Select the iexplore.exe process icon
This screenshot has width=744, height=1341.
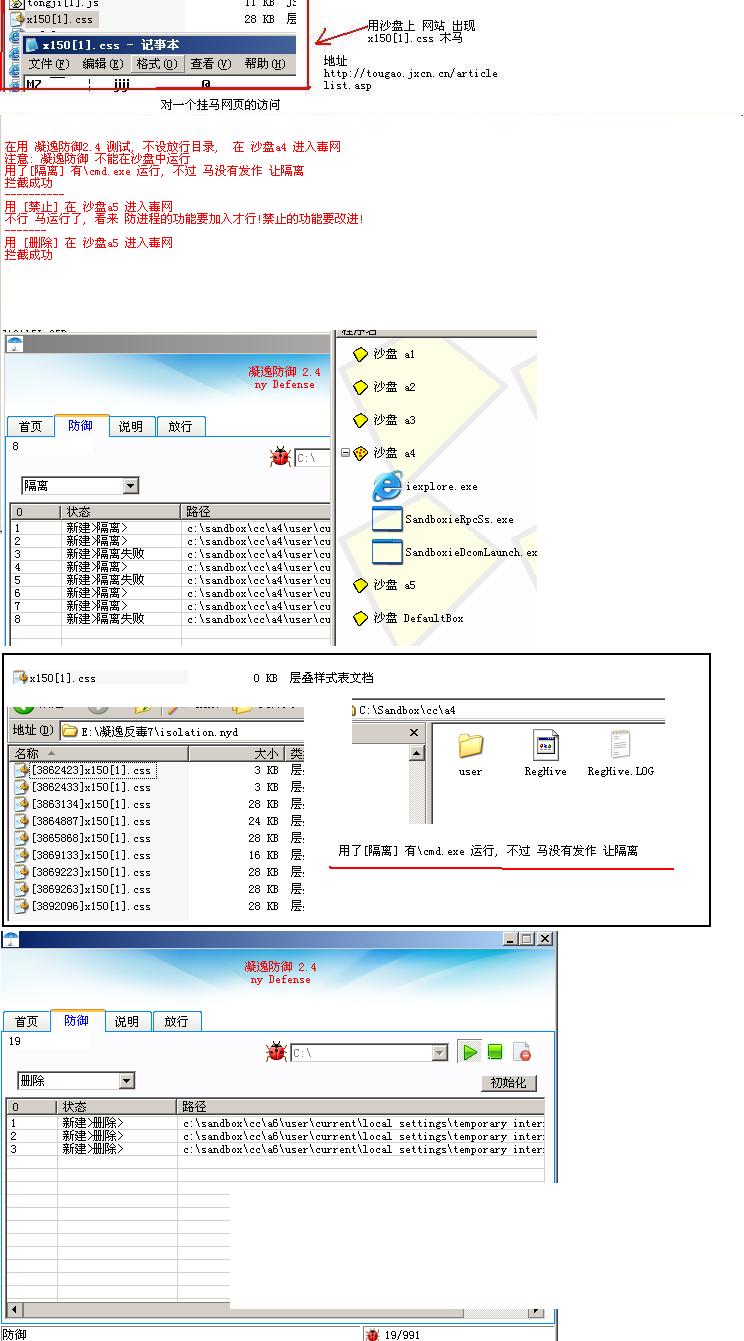pos(387,486)
